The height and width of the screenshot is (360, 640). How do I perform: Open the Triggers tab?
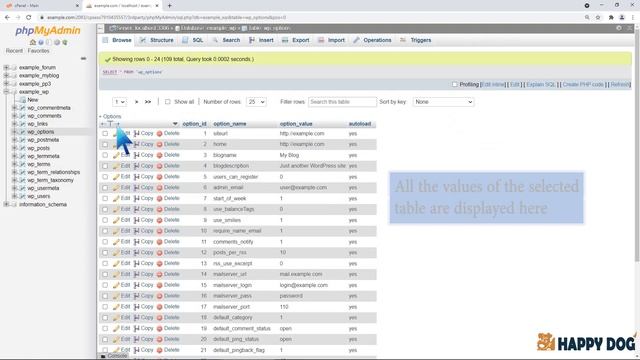point(416,40)
